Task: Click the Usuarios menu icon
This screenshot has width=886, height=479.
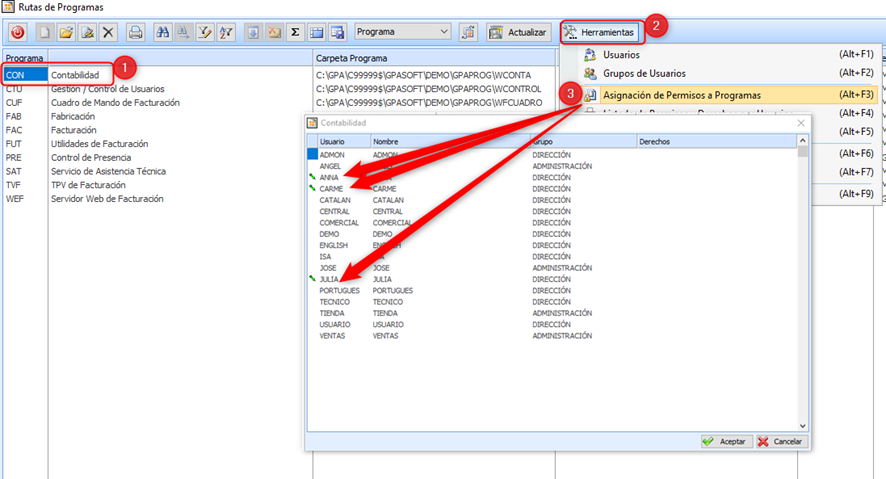Action: 590,54
